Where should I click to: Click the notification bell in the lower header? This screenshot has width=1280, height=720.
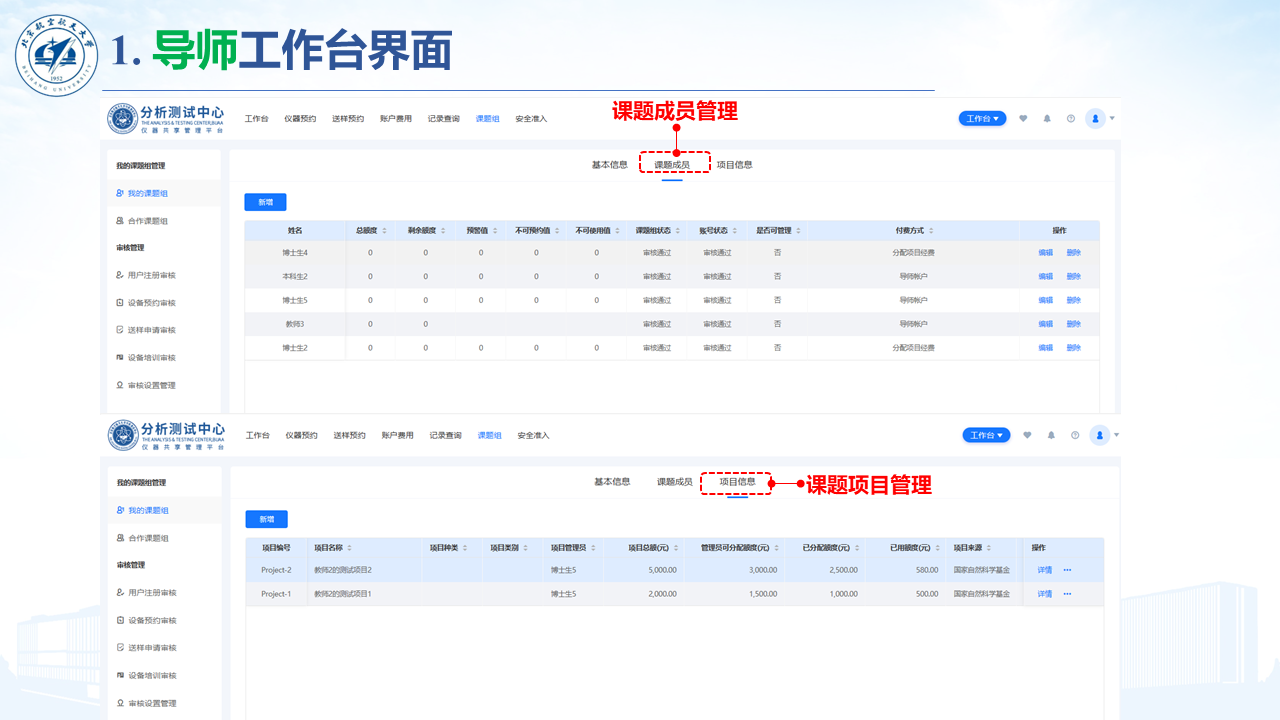[1051, 435]
